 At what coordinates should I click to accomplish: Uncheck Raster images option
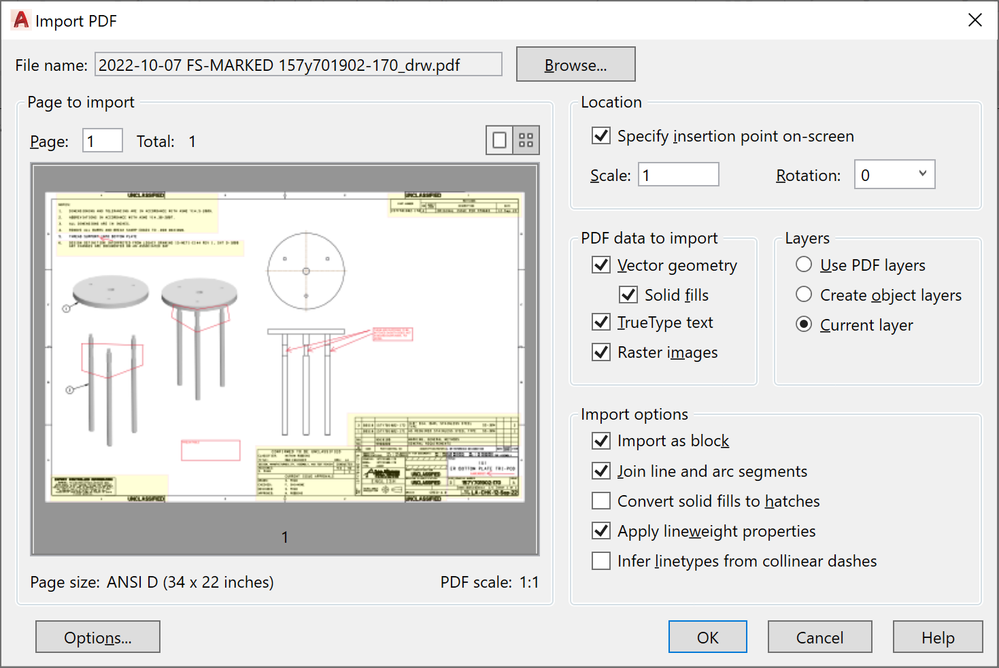[x=601, y=352]
